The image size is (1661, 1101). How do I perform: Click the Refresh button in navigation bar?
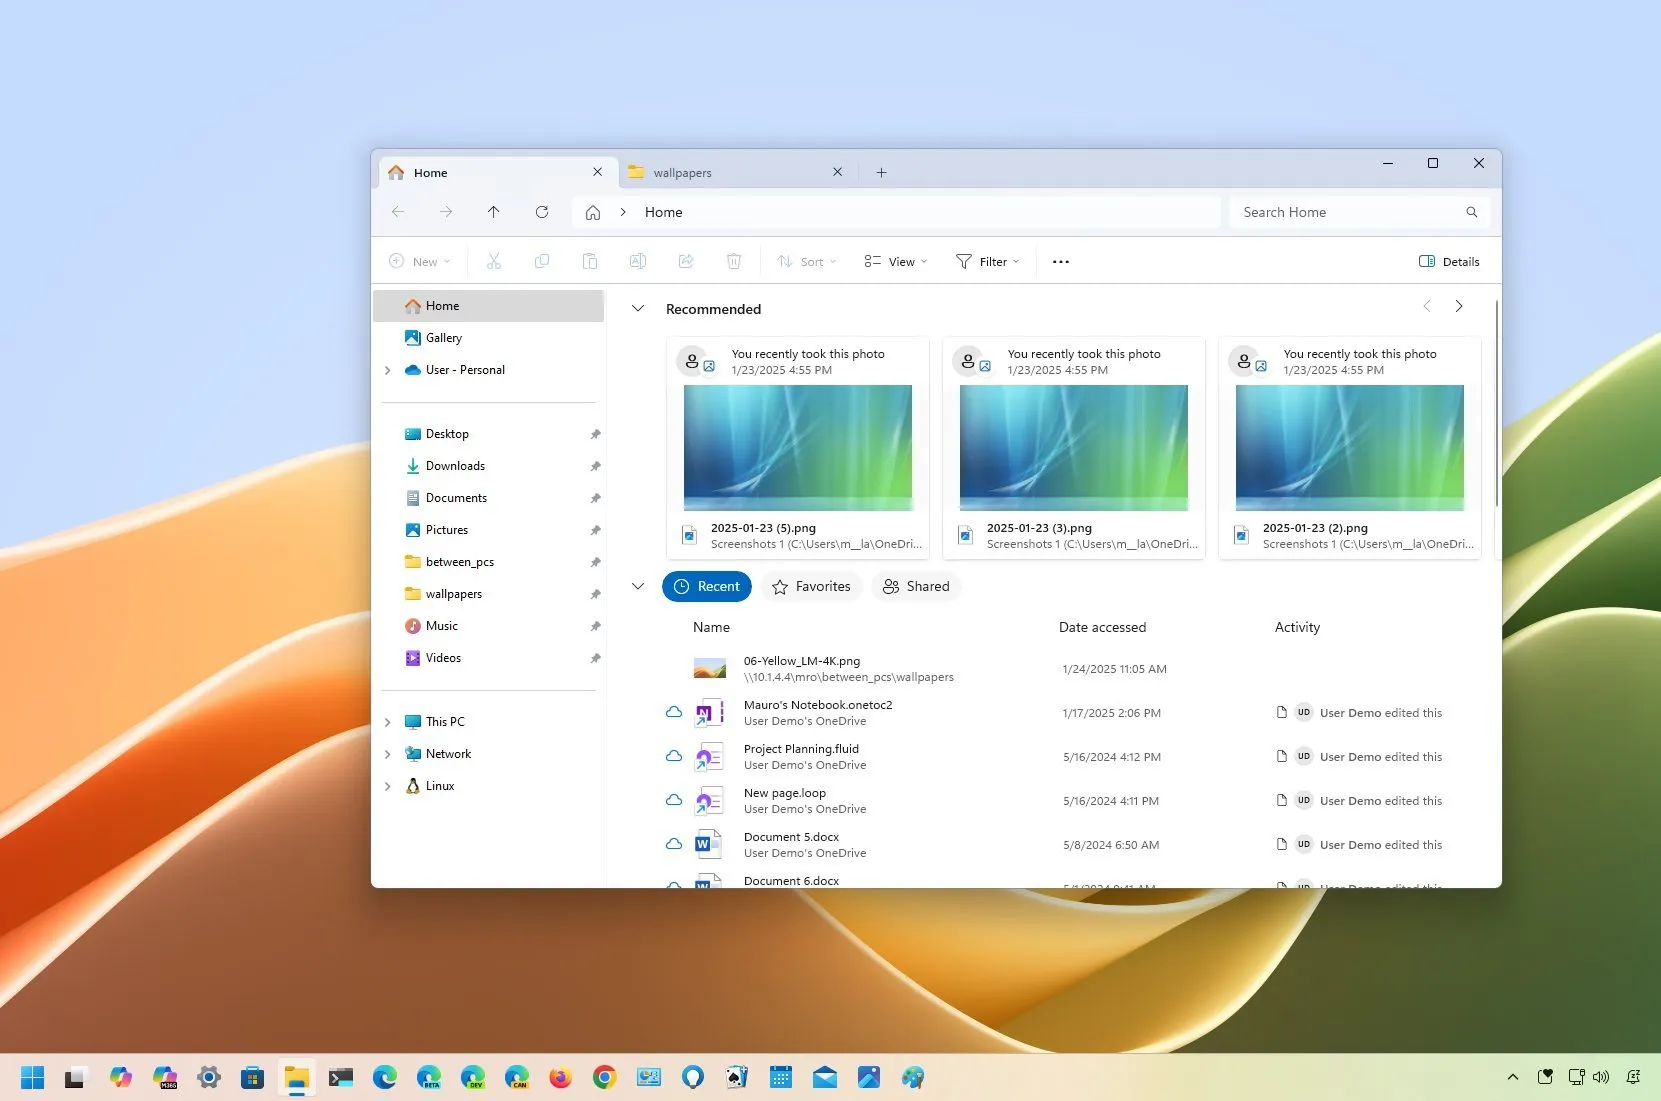coord(542,212)
